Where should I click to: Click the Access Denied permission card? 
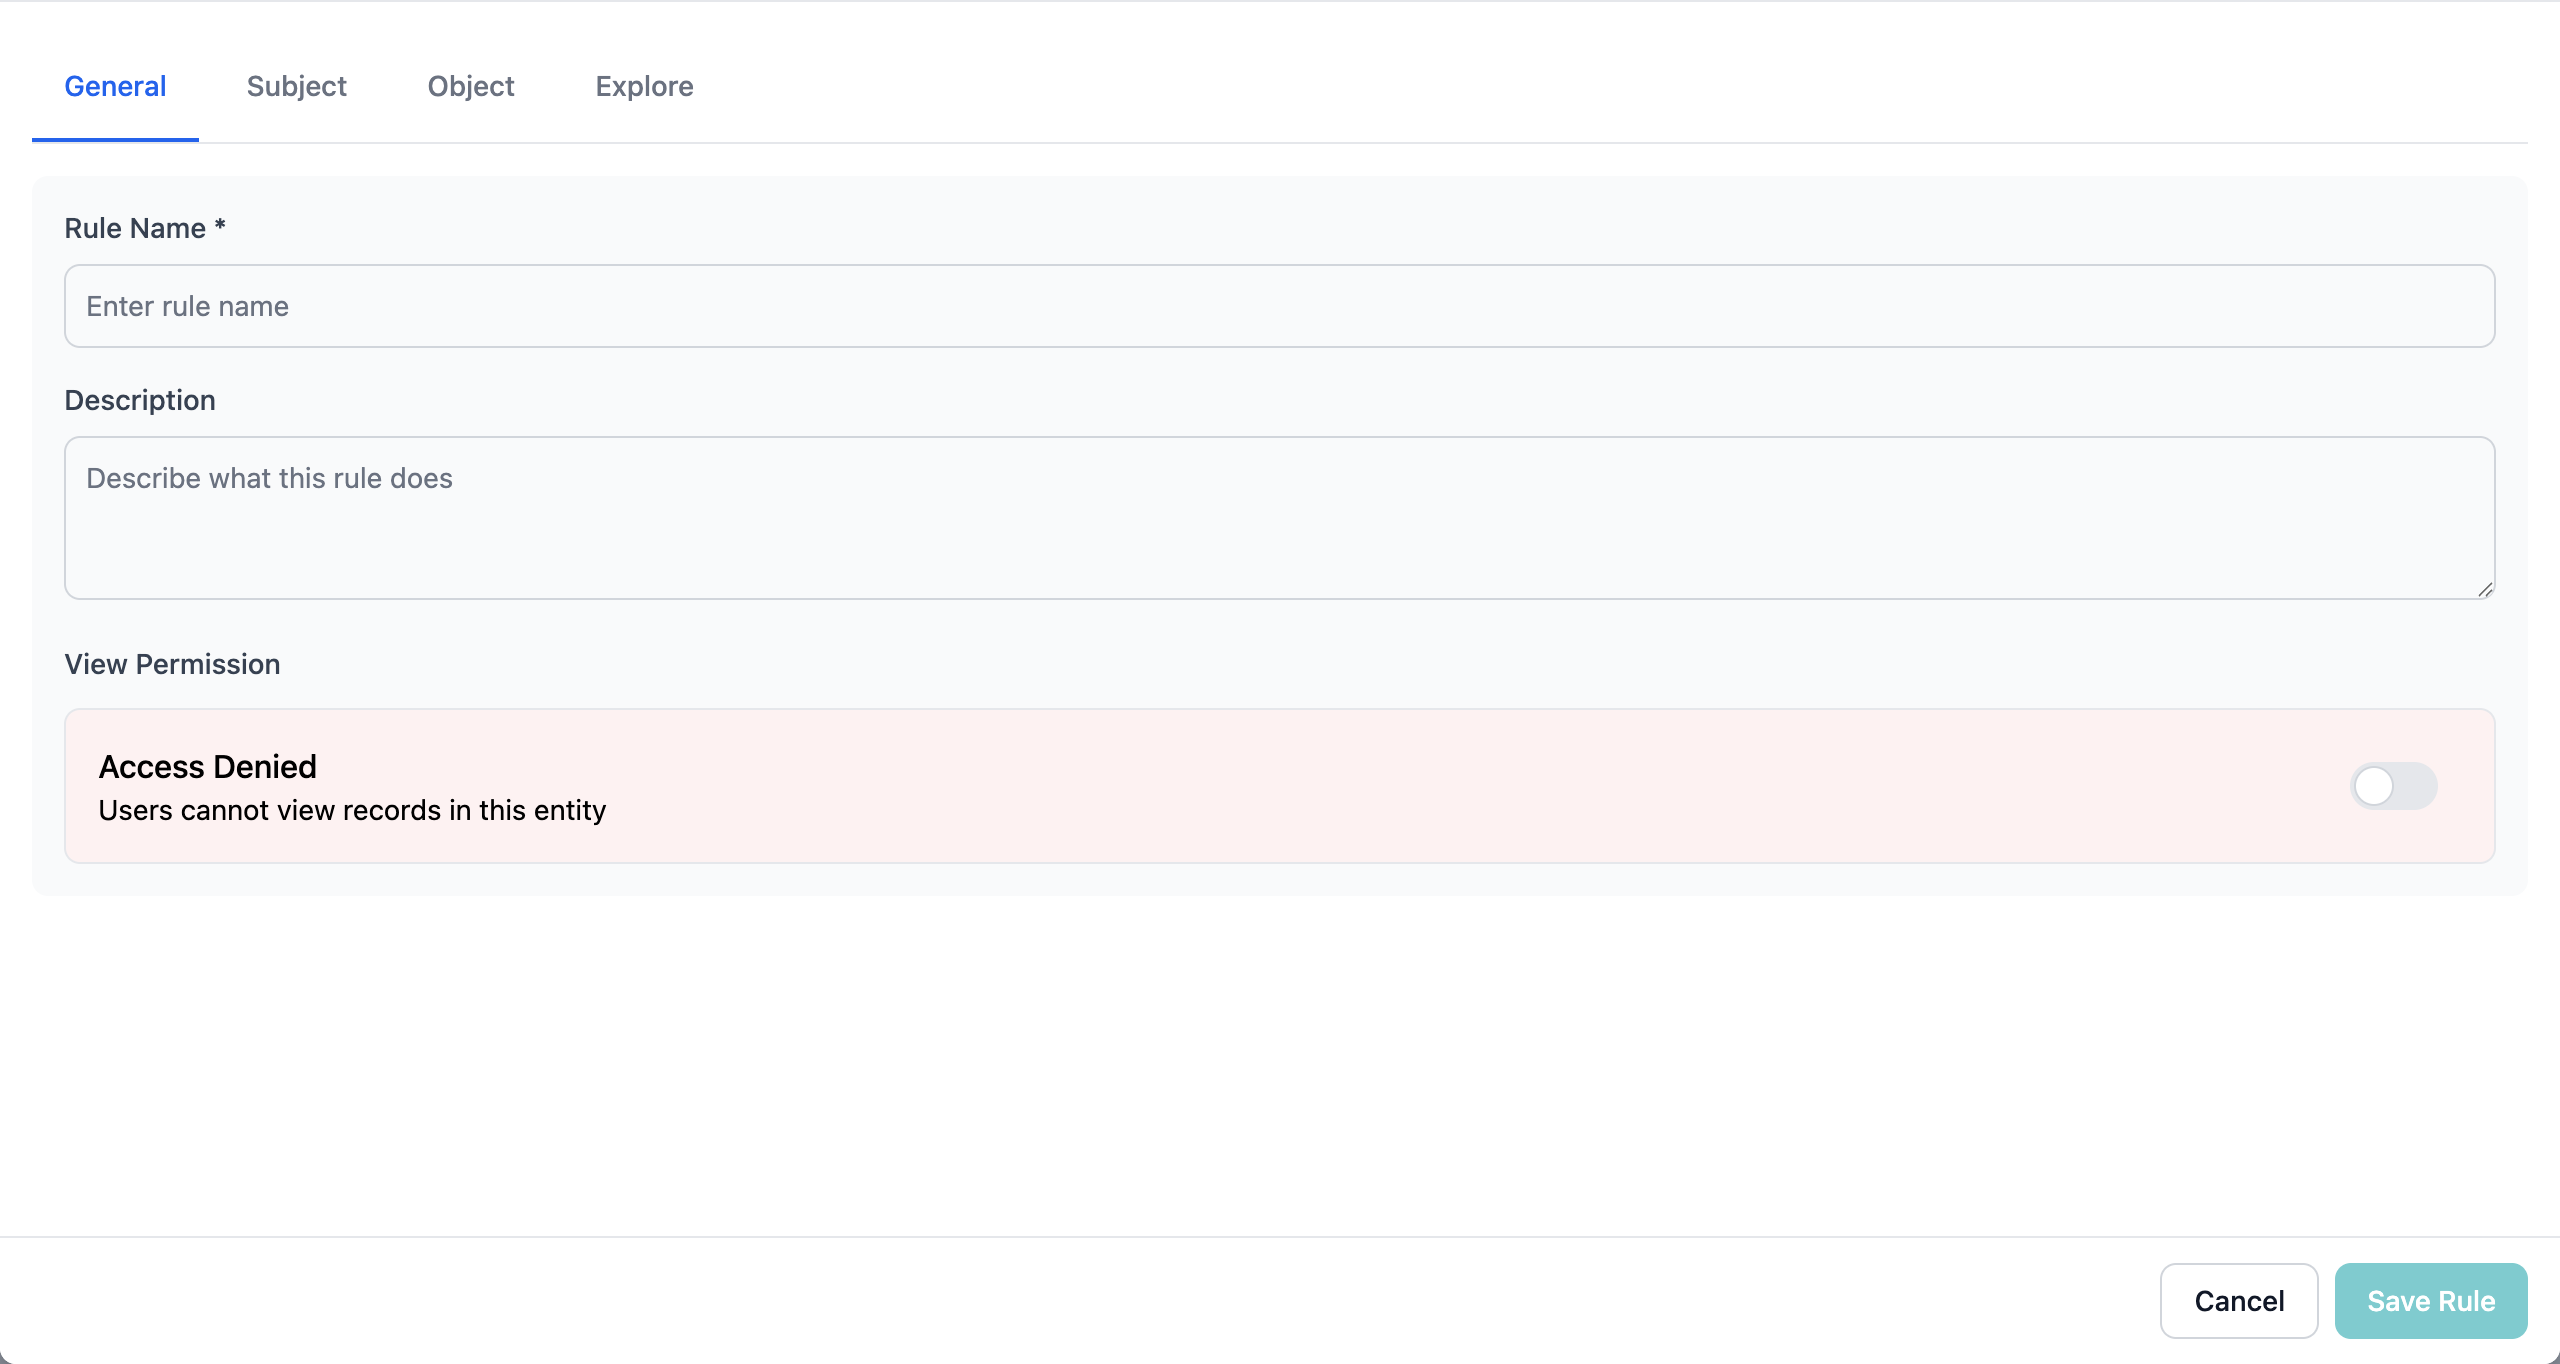tap(1280, 786)
